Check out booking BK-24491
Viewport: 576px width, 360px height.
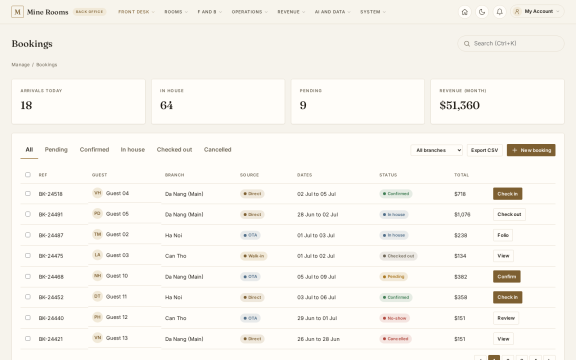coord(509,215)
